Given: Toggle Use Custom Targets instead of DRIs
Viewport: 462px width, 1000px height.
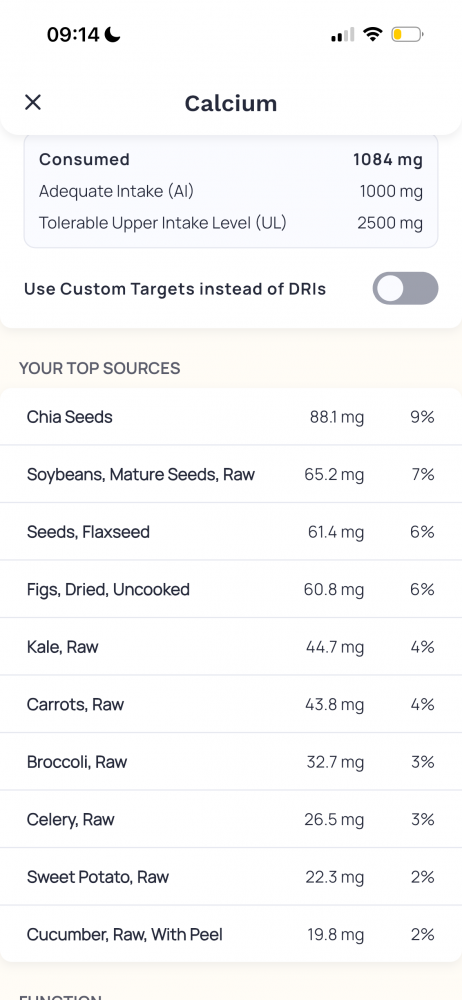Looking at the screenshot, I should tap(405, 288).
